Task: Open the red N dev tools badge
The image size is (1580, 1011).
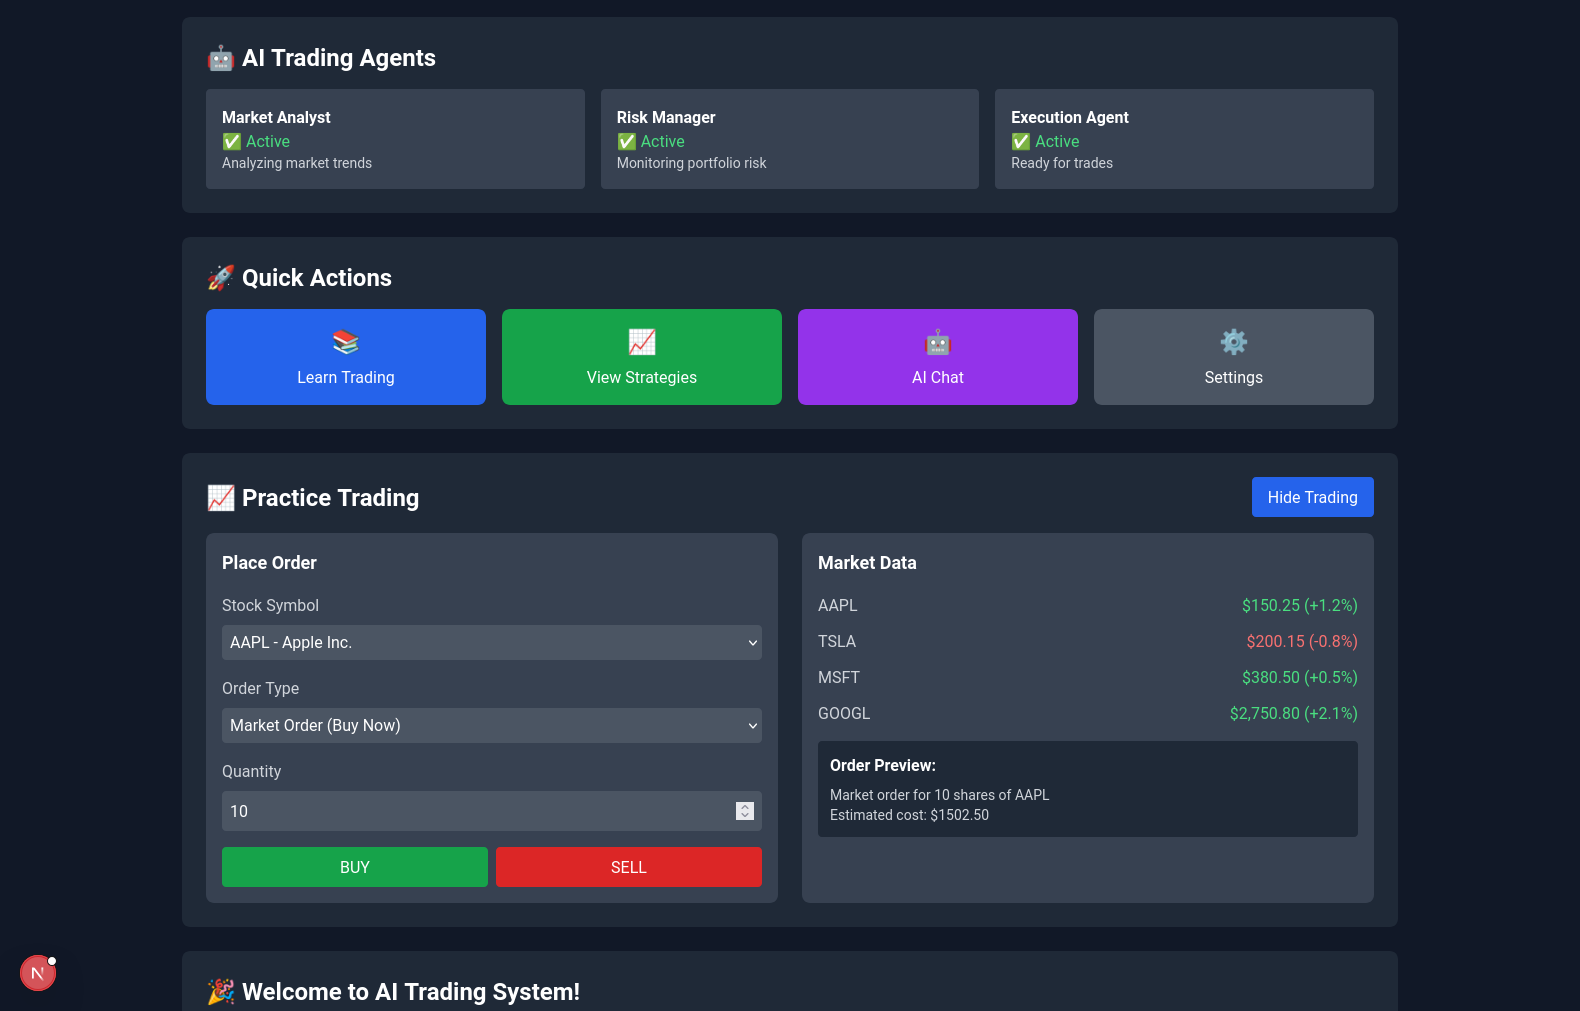Action: (38, 973)
